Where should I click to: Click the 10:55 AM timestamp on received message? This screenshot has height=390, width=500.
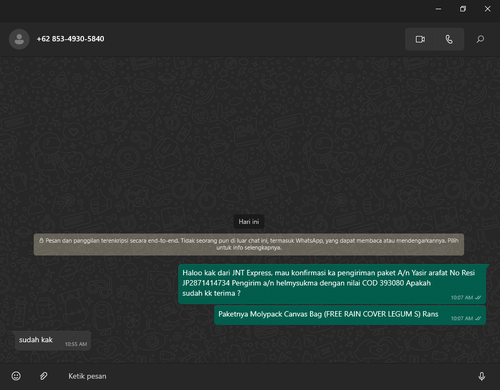76,344
